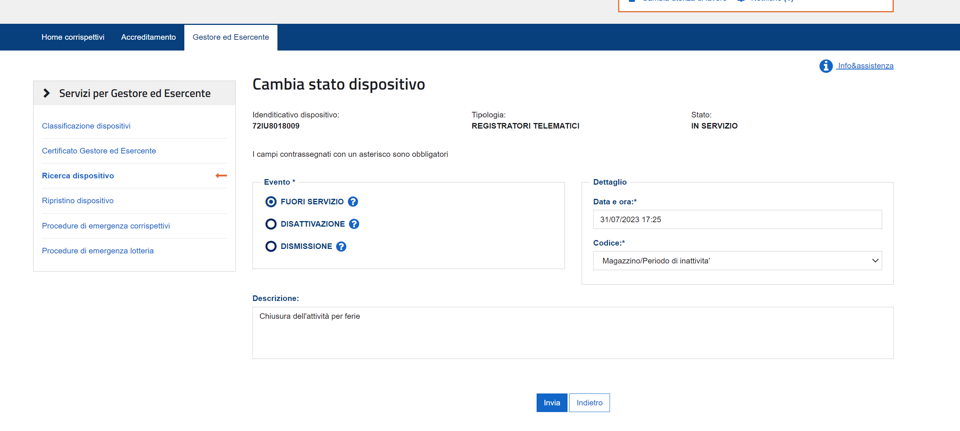Screen dimensions: 960x431
Task: Collapse Servizi per Gestore ed Esercente chevron
Action: (47, 93)
